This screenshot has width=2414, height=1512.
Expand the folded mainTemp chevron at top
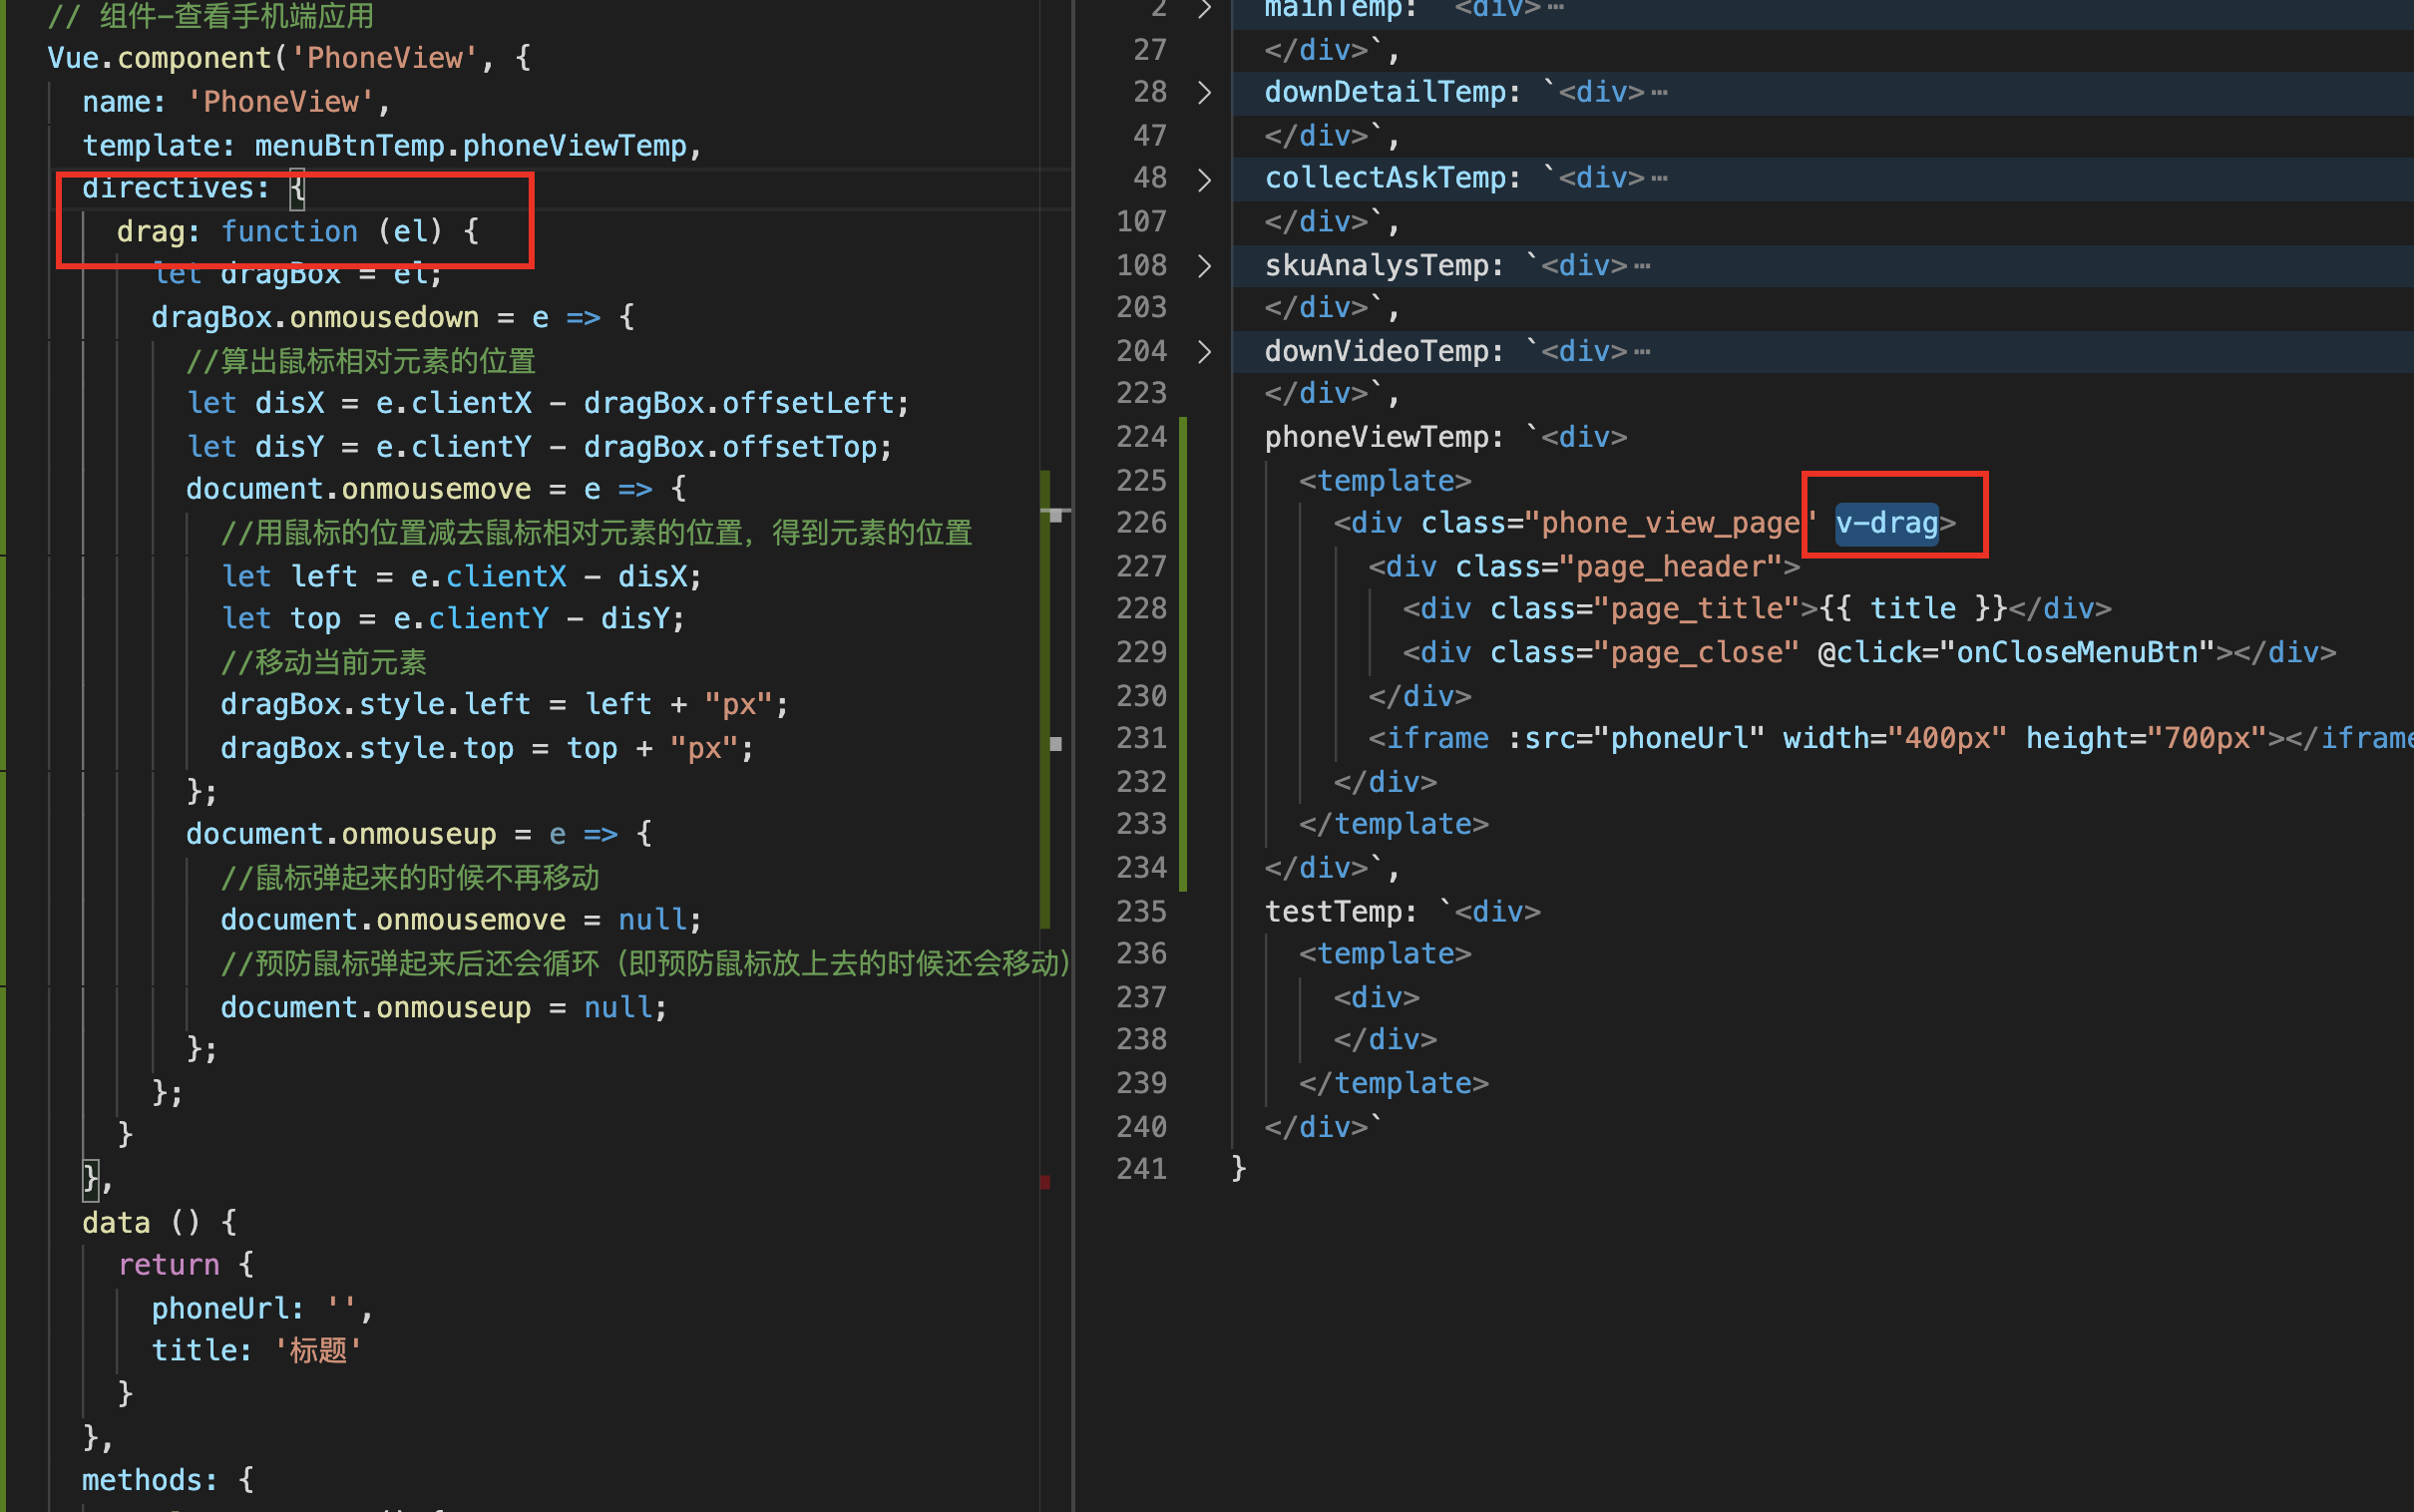coord(1205,9)
